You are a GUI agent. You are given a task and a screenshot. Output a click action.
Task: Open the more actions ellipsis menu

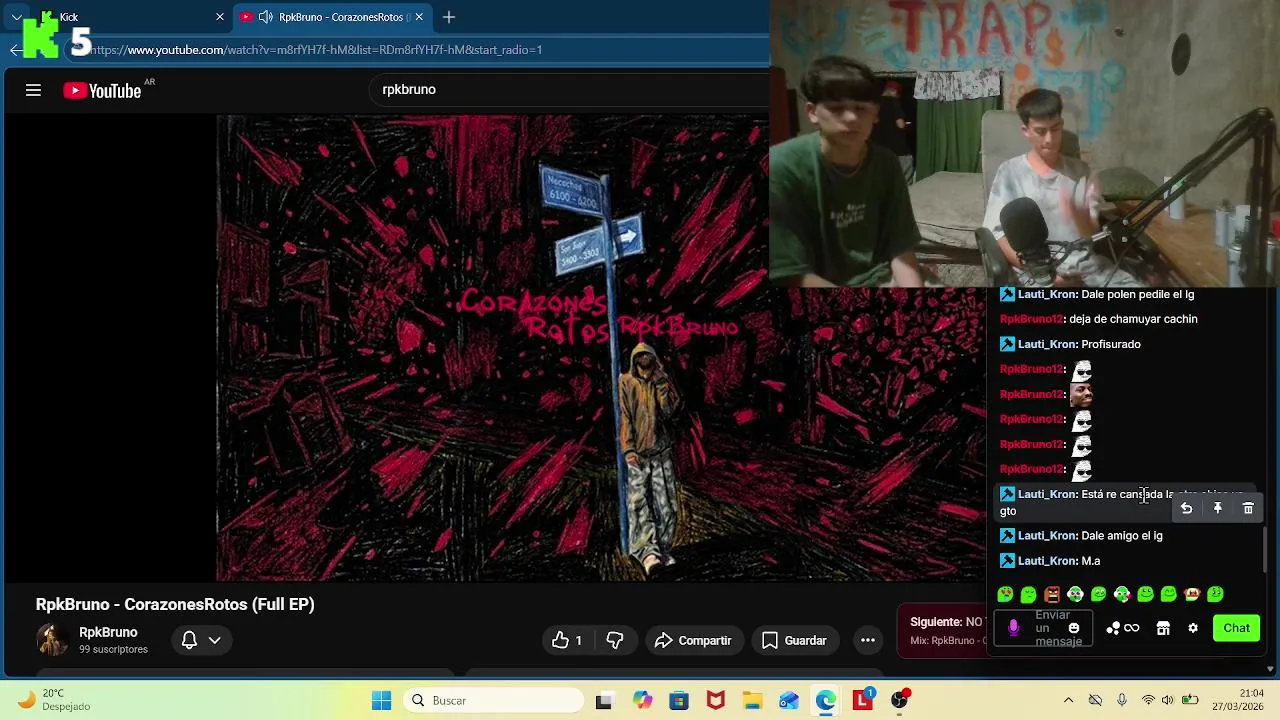click(x=868, y=640)
